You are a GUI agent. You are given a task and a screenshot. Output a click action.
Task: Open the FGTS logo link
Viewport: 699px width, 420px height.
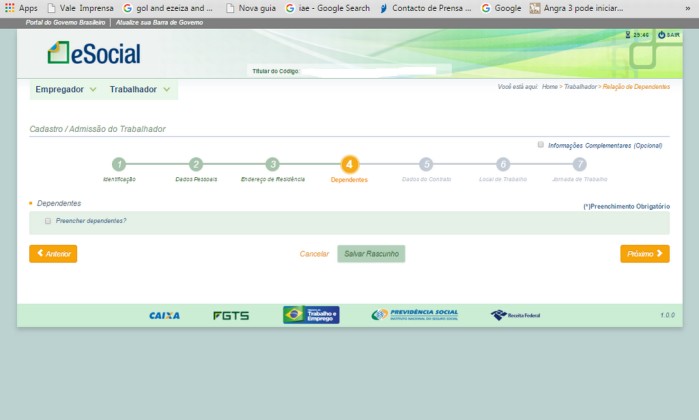click(231, 315)
